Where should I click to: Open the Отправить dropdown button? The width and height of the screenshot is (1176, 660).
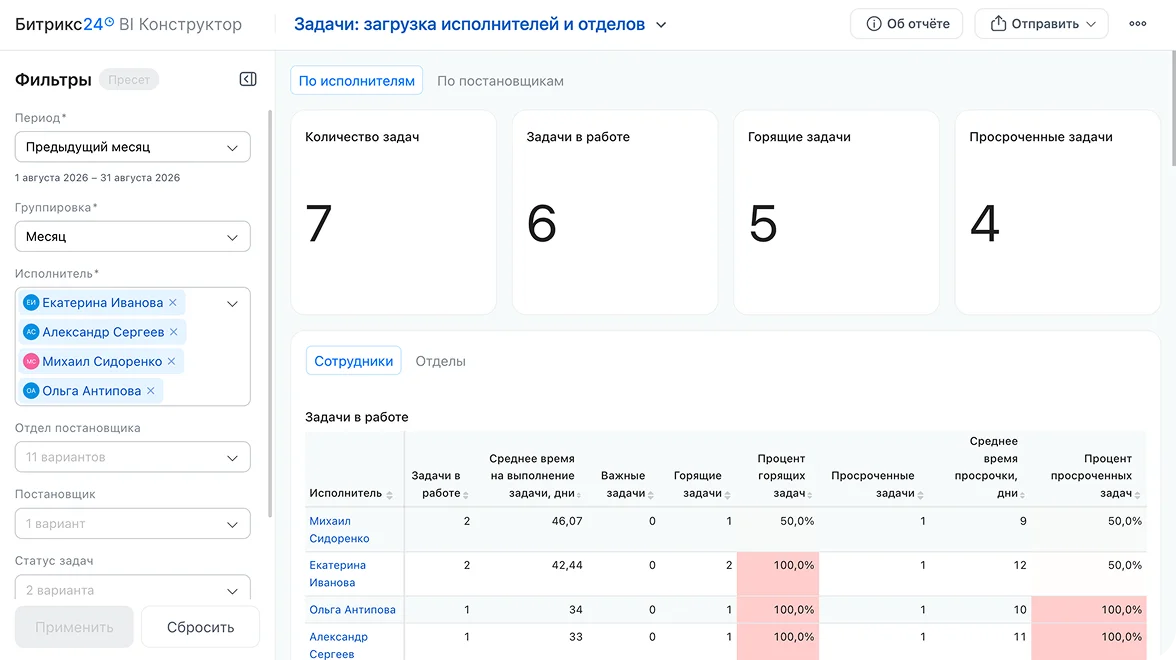(1041, 24)
